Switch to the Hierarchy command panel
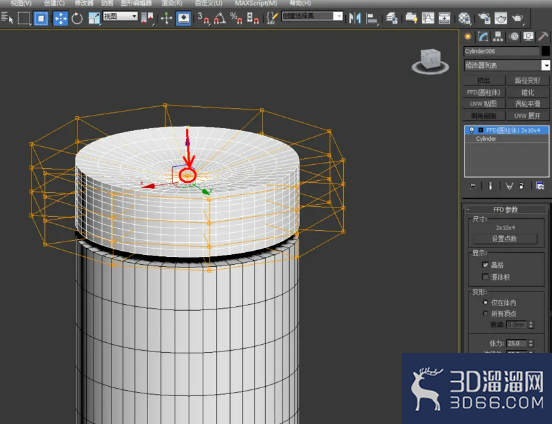Image resolution: width=552 pixels, height=424 pixels. click(498, 37)
